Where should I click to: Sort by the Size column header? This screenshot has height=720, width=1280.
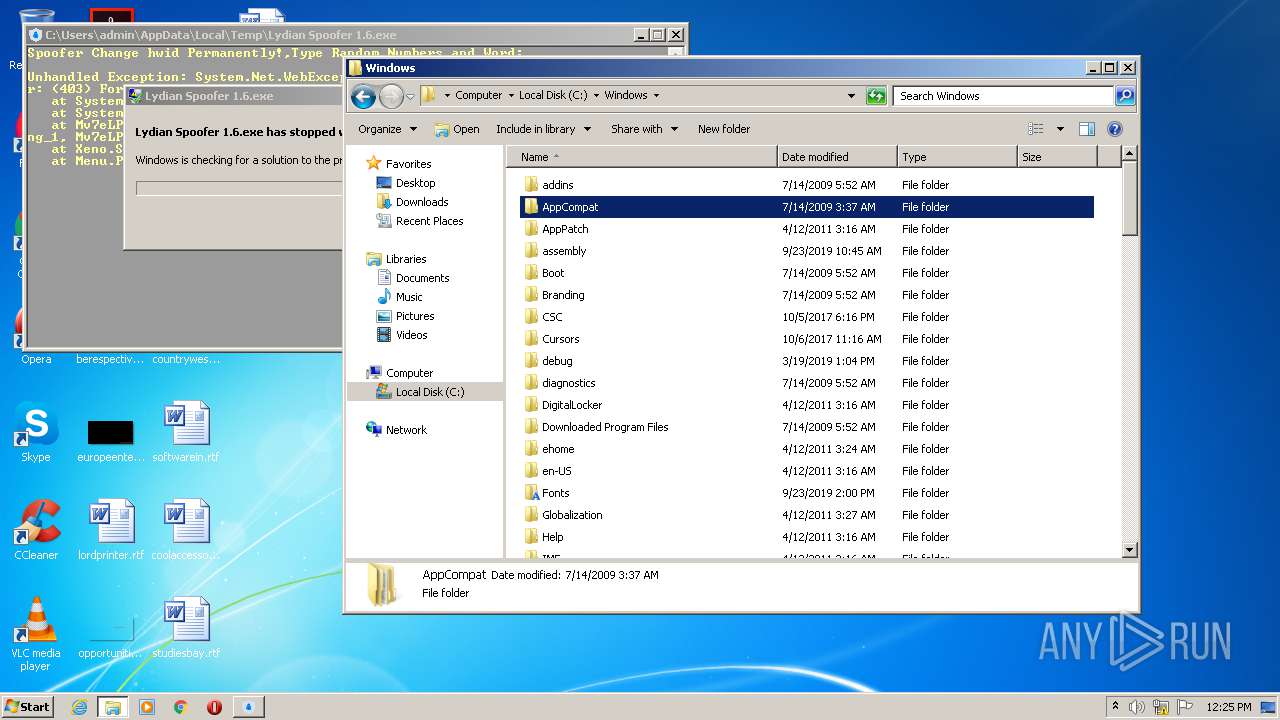1057,157
